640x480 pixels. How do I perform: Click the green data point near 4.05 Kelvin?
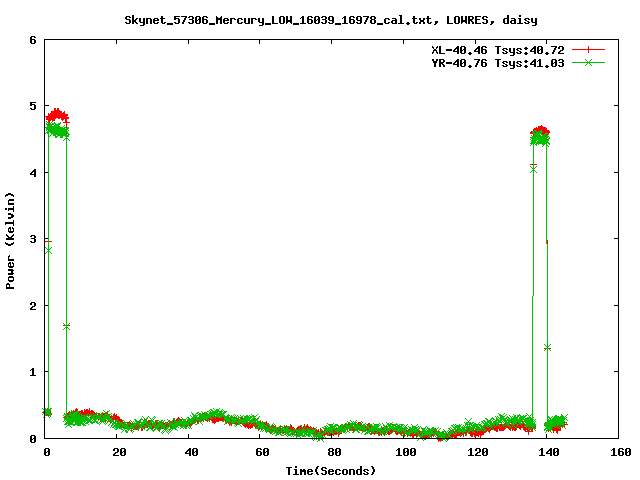pos(533,169)
